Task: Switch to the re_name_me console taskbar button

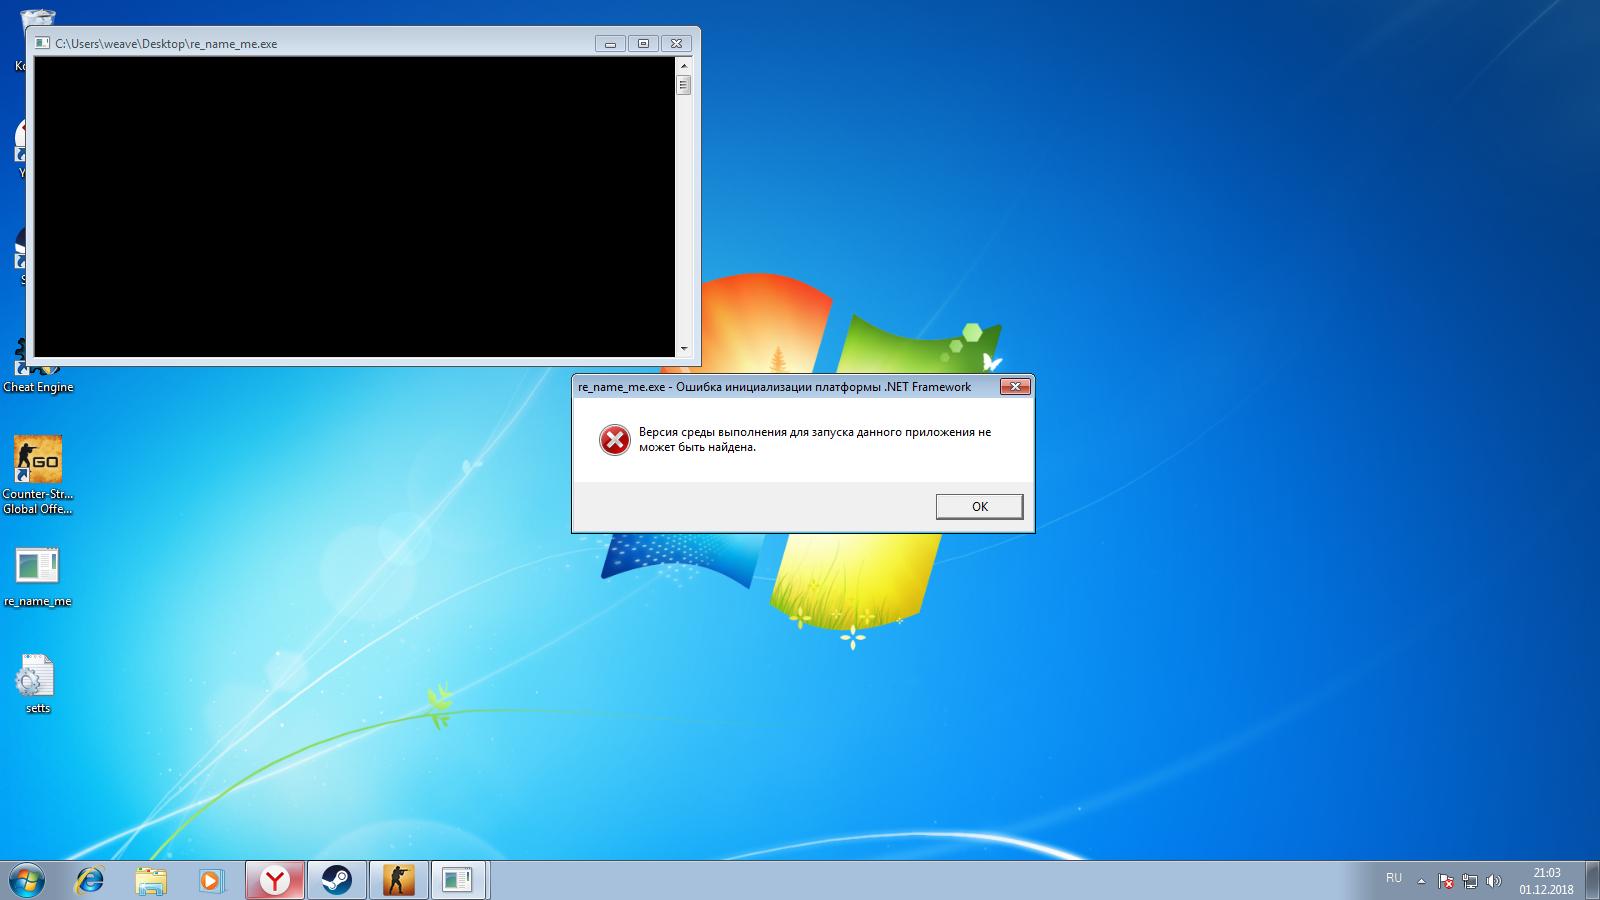Action: click(x=458, y=881)
